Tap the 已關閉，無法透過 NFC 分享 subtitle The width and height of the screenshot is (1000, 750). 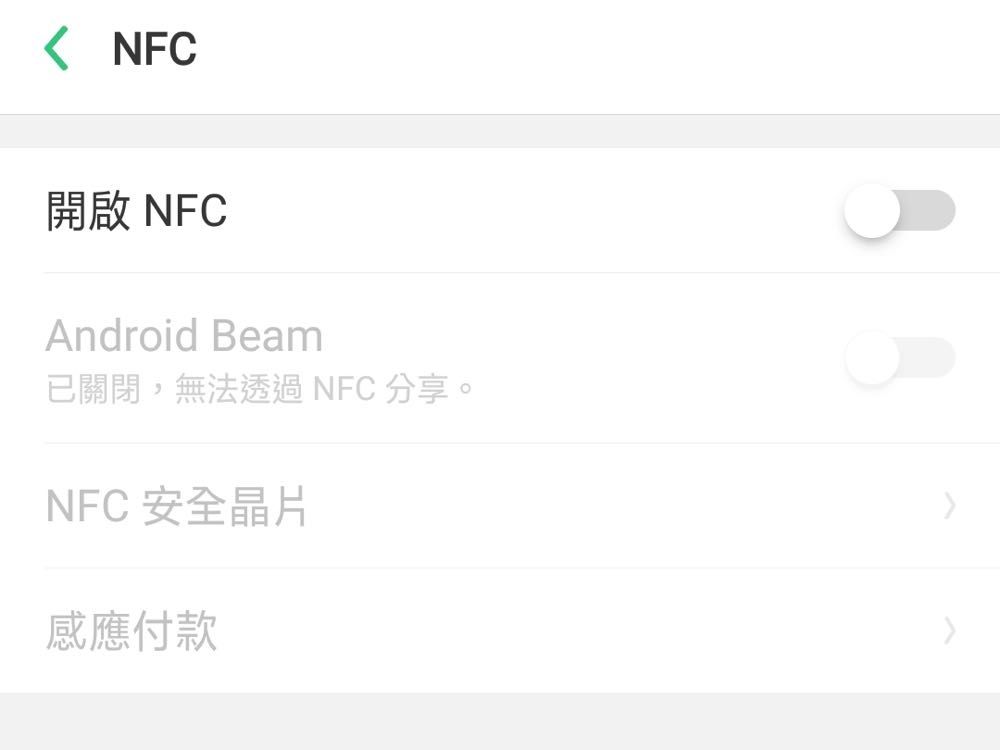click(260, 389)
